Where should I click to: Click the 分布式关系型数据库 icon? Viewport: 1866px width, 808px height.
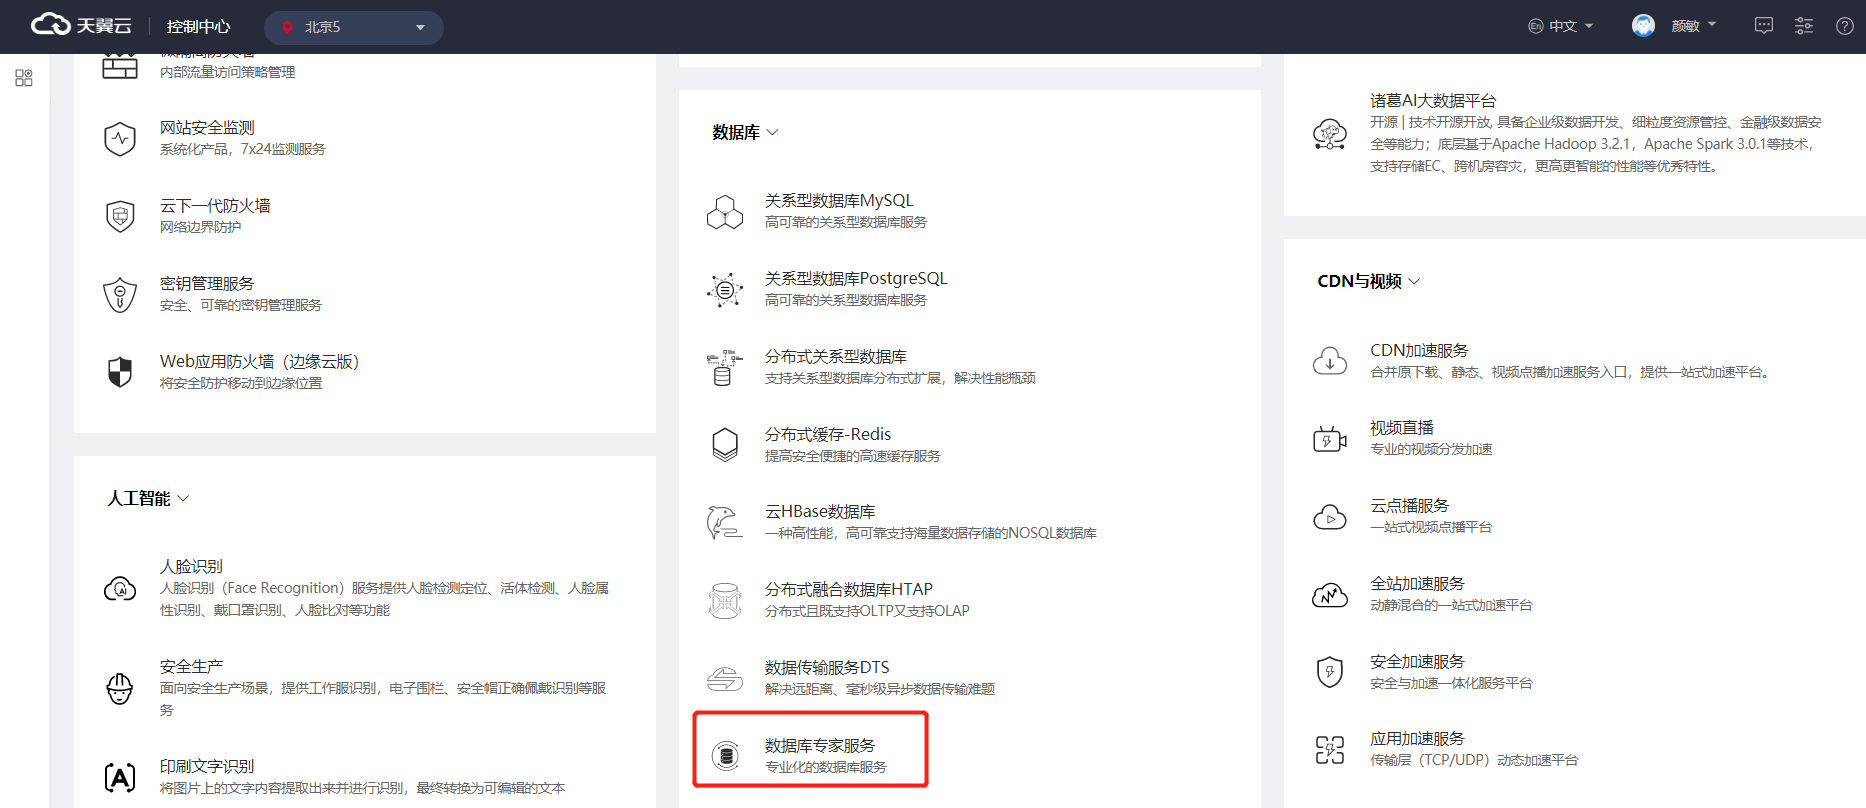[725, 367]
